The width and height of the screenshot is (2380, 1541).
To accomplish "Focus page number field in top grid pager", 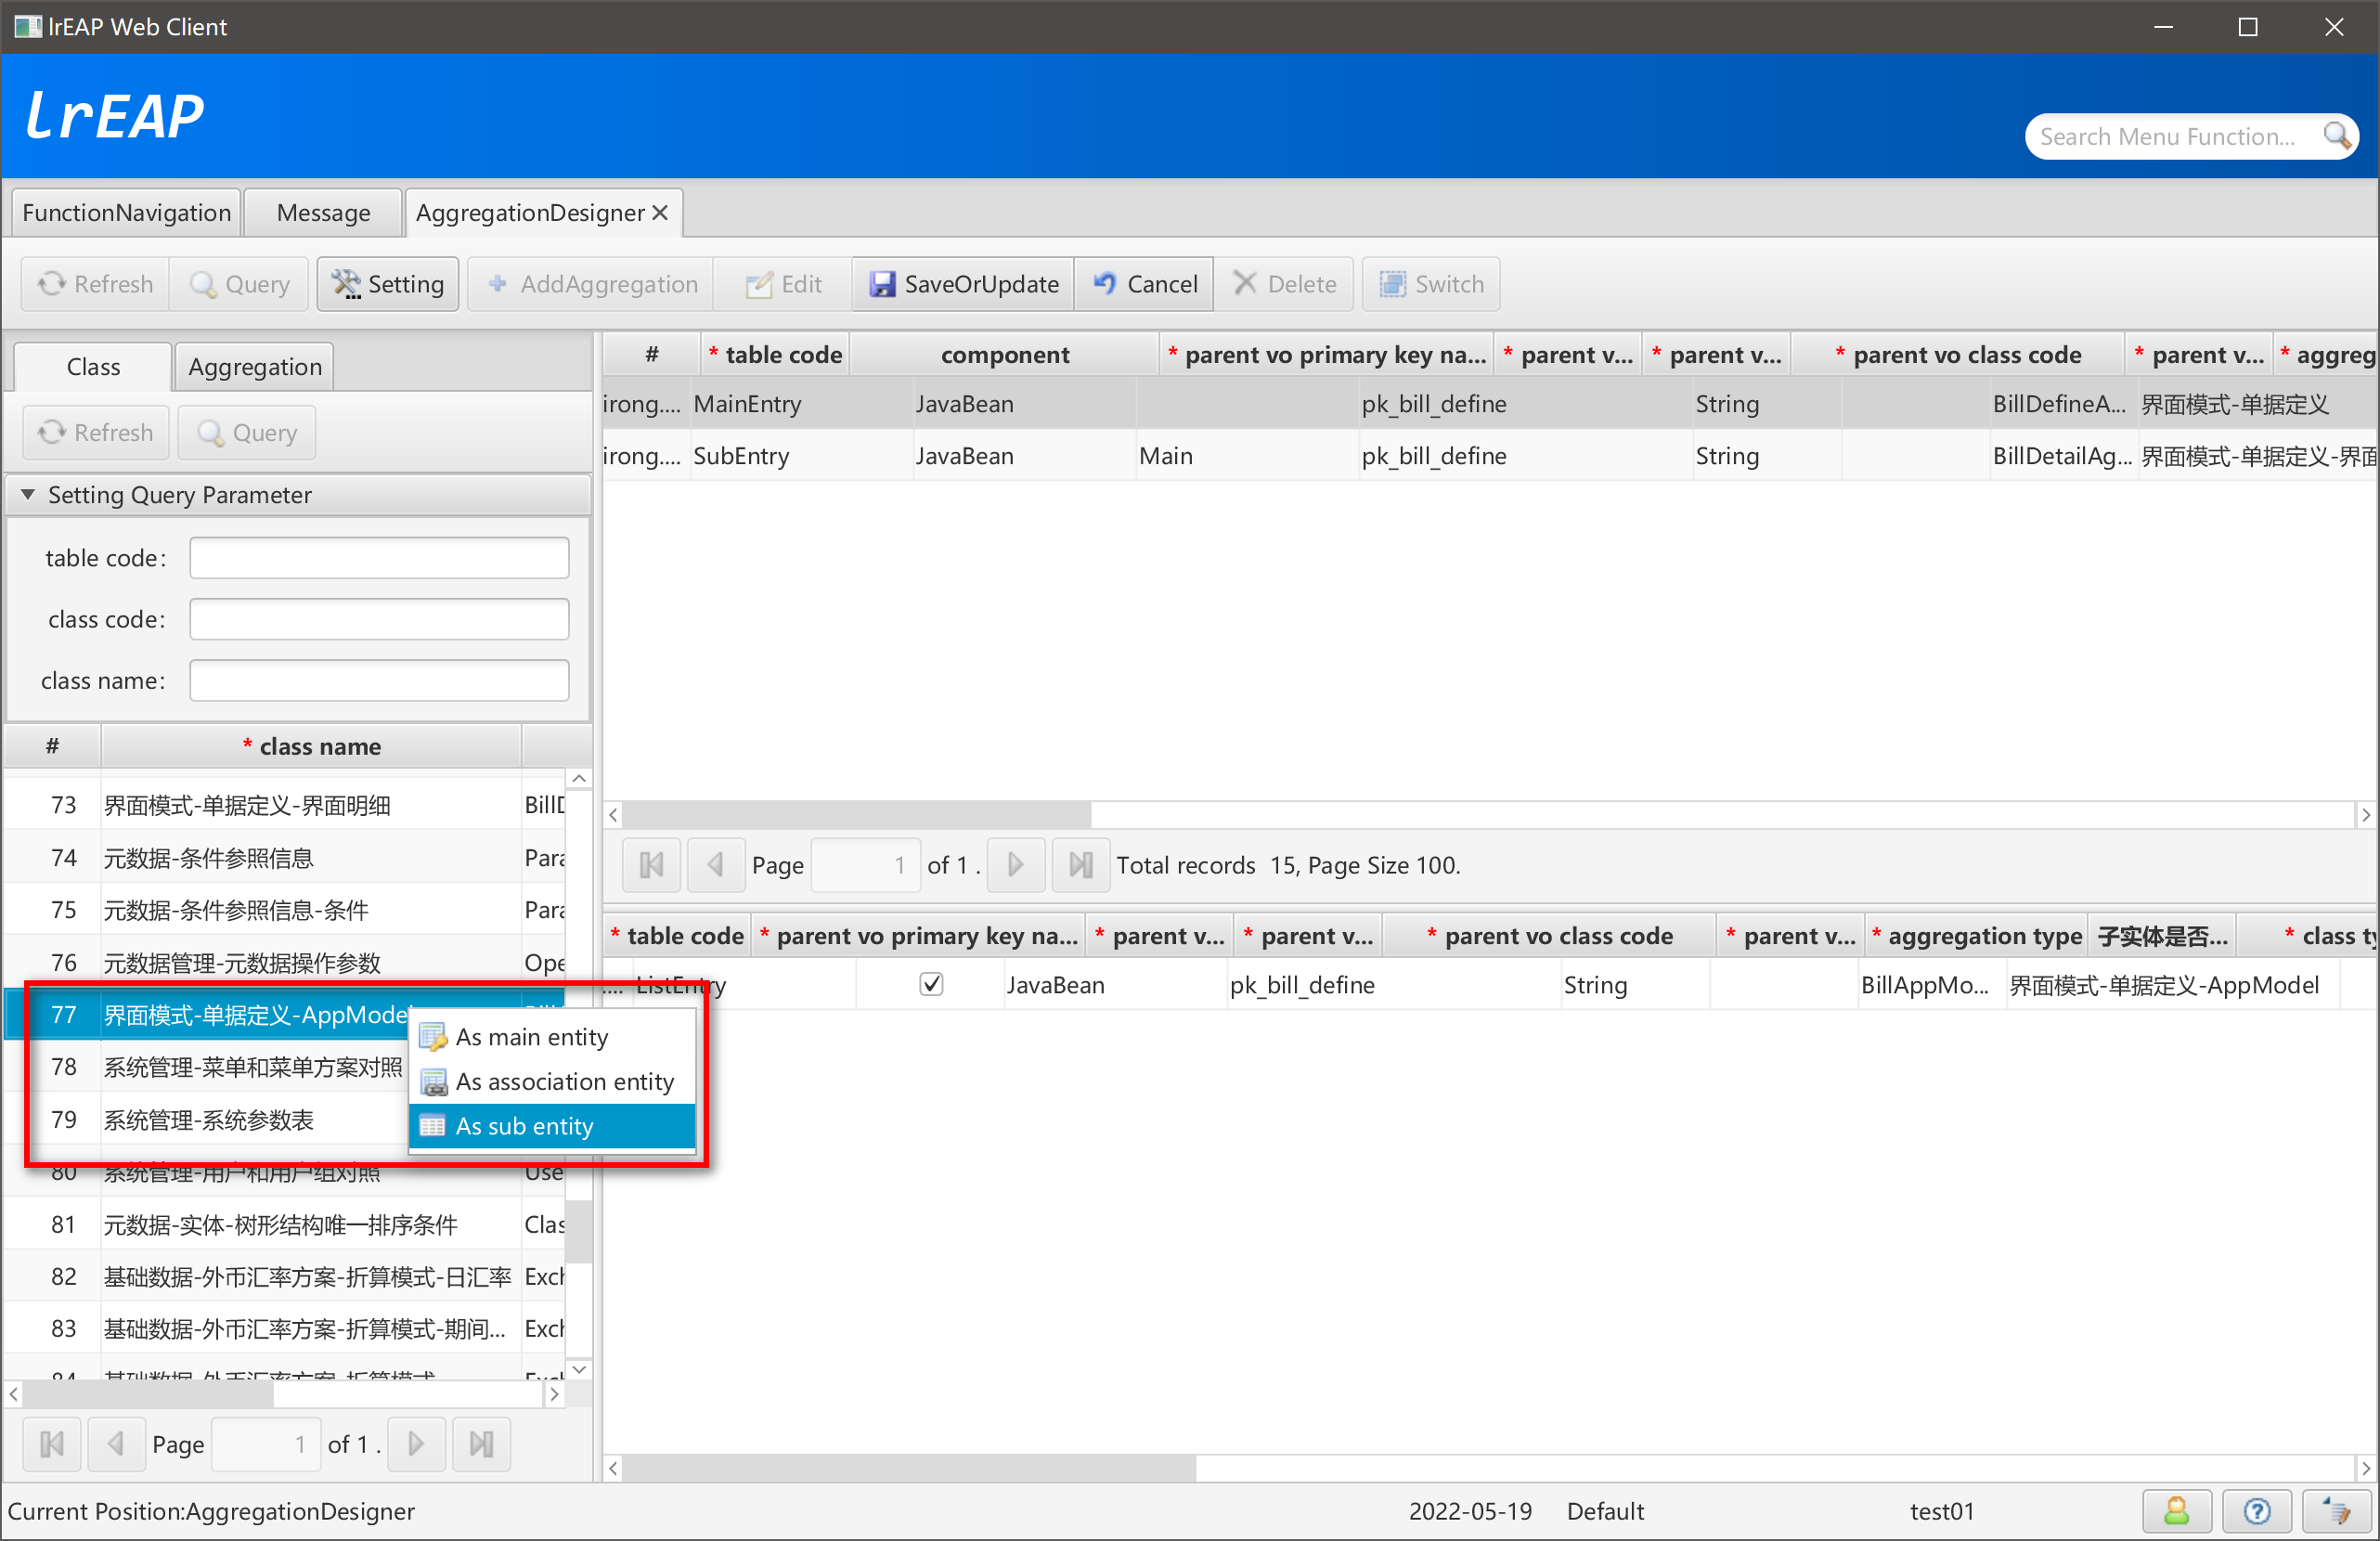I will 865,865.
